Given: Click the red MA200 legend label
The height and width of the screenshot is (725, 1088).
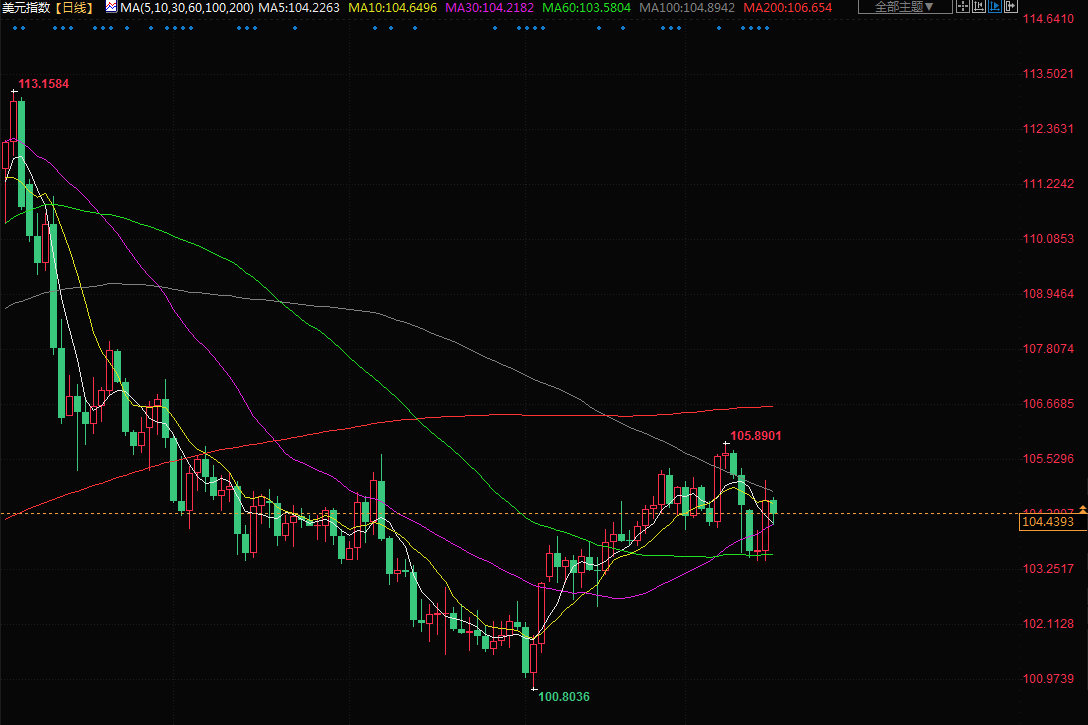Looking at the screenshot, I should tap(787, 7).
